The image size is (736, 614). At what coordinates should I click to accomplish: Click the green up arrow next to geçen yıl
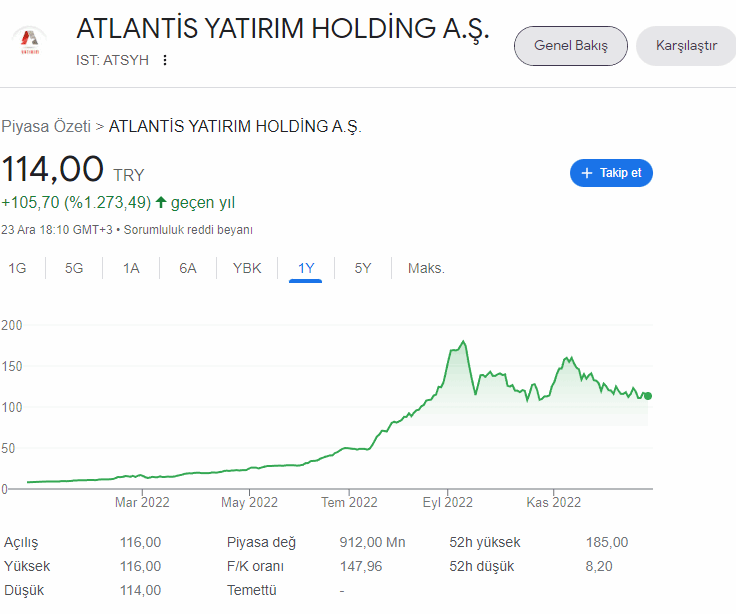tap(161, 202)
